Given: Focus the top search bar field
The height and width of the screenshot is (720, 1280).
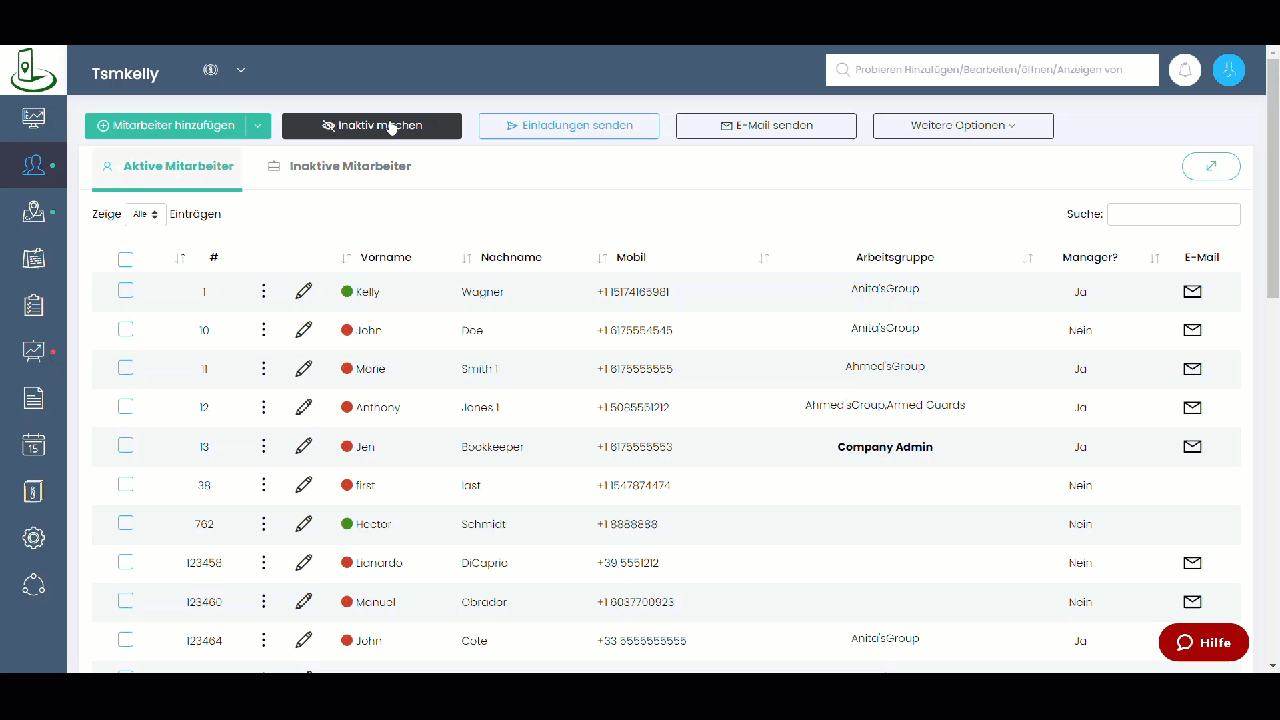Looking at the screenshot, I should pos(992,70).
